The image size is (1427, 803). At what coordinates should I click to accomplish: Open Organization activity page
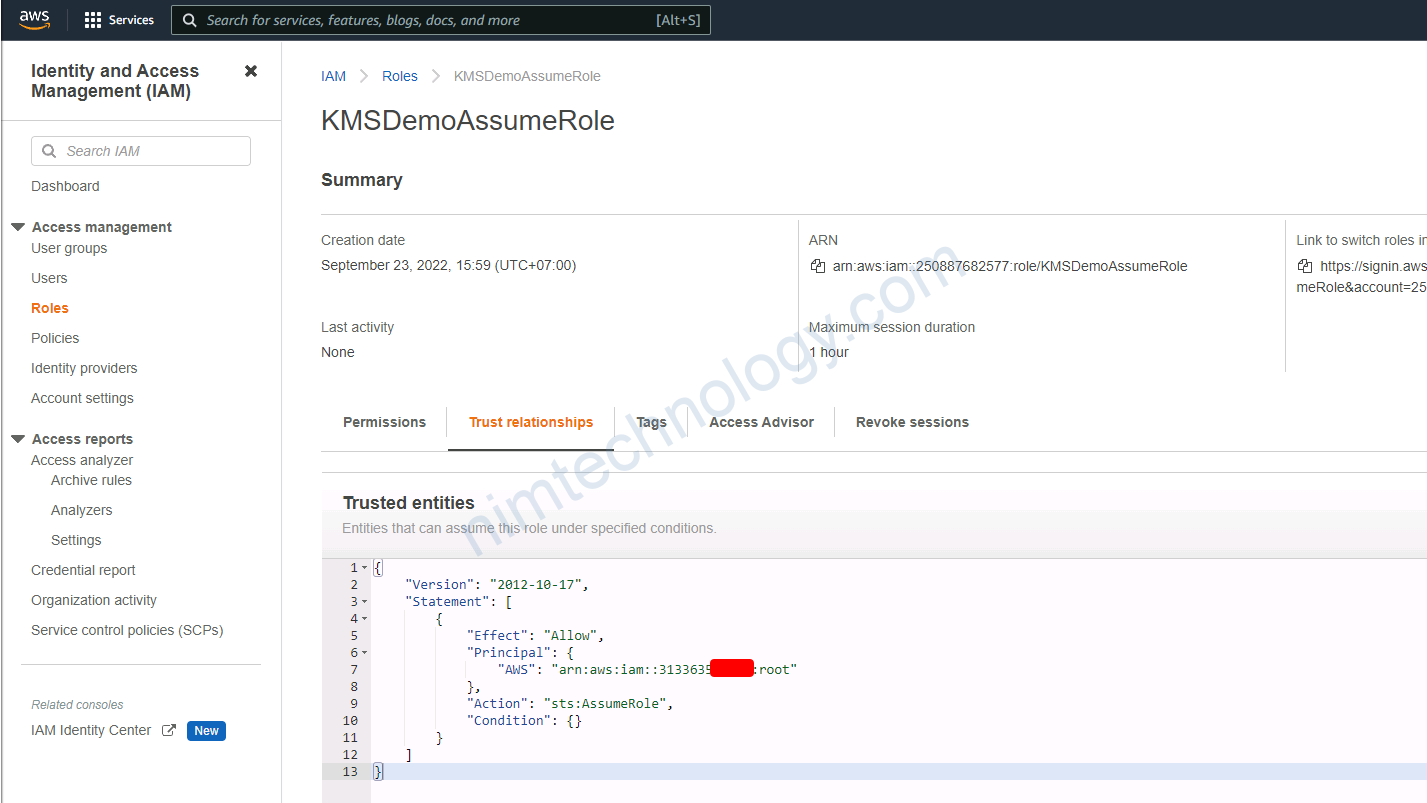pyautogui.click(x=94, y=600)
